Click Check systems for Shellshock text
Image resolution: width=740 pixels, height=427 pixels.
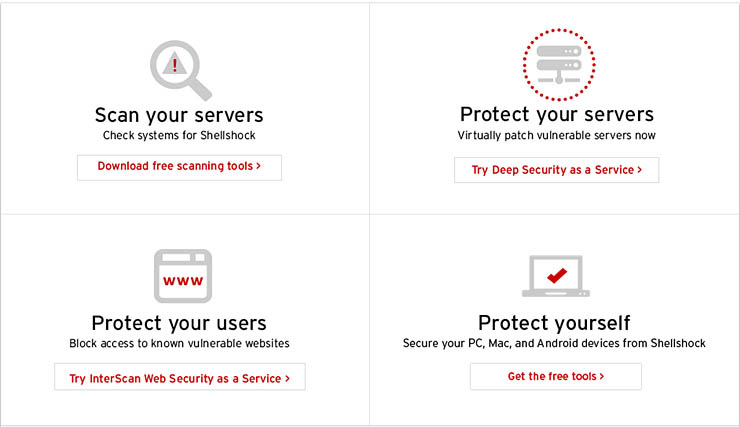[x=179, y=135]
